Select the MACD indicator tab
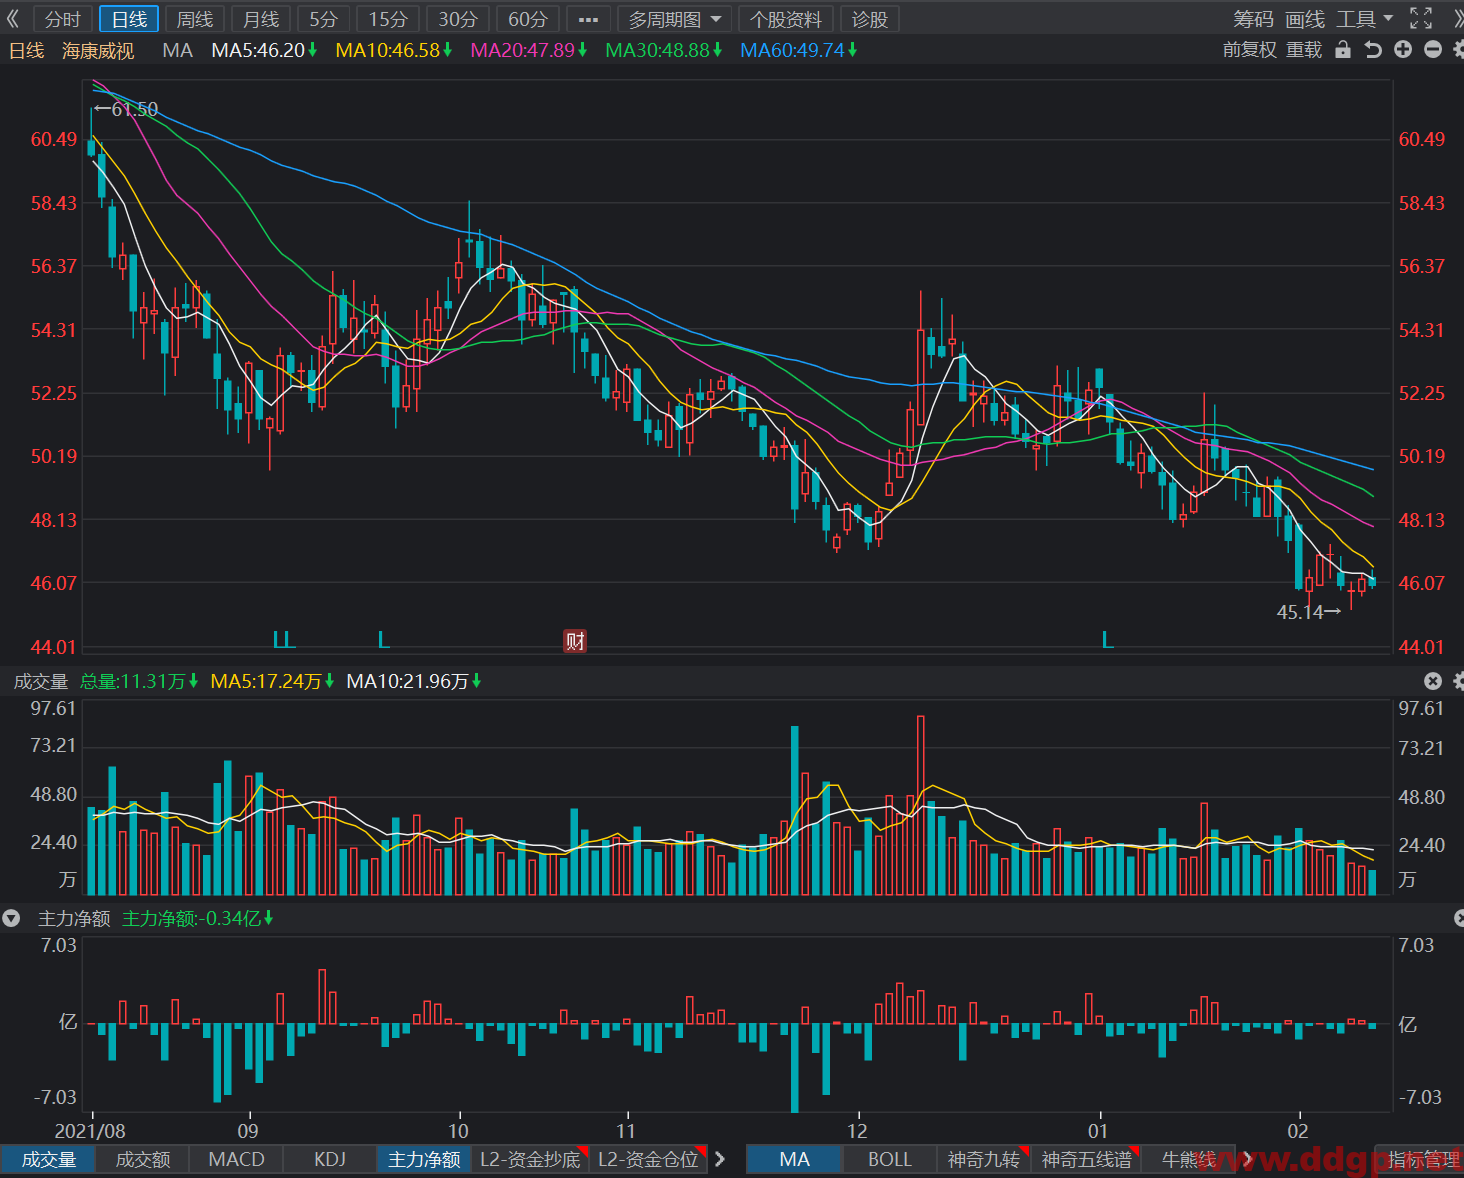This screenshot has height=1178, width=1464. (237, 1159)
